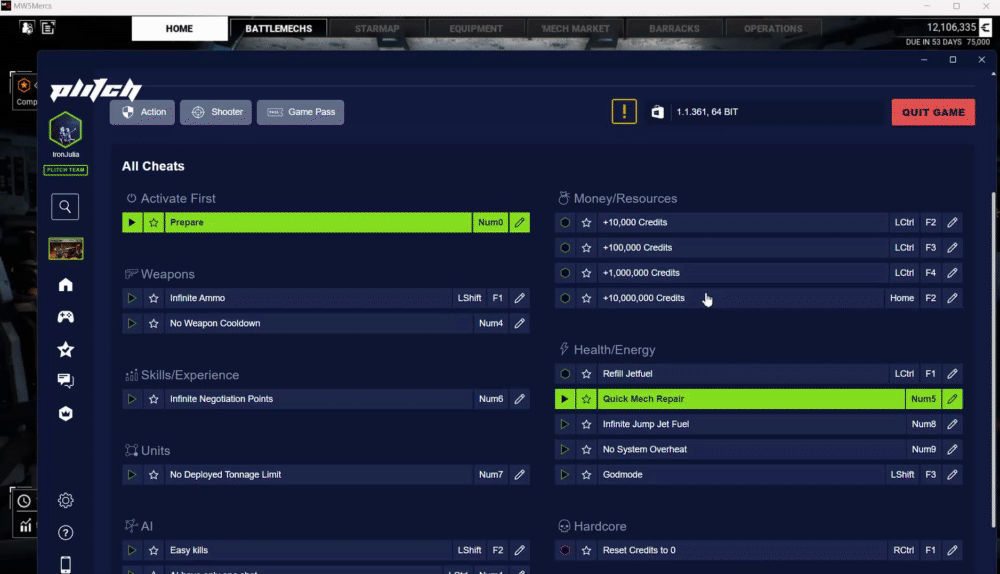Image resolution: width=1000 pixels, height=574 pixels.
Task: Open the help question mark icon
Action: point(65,533)
